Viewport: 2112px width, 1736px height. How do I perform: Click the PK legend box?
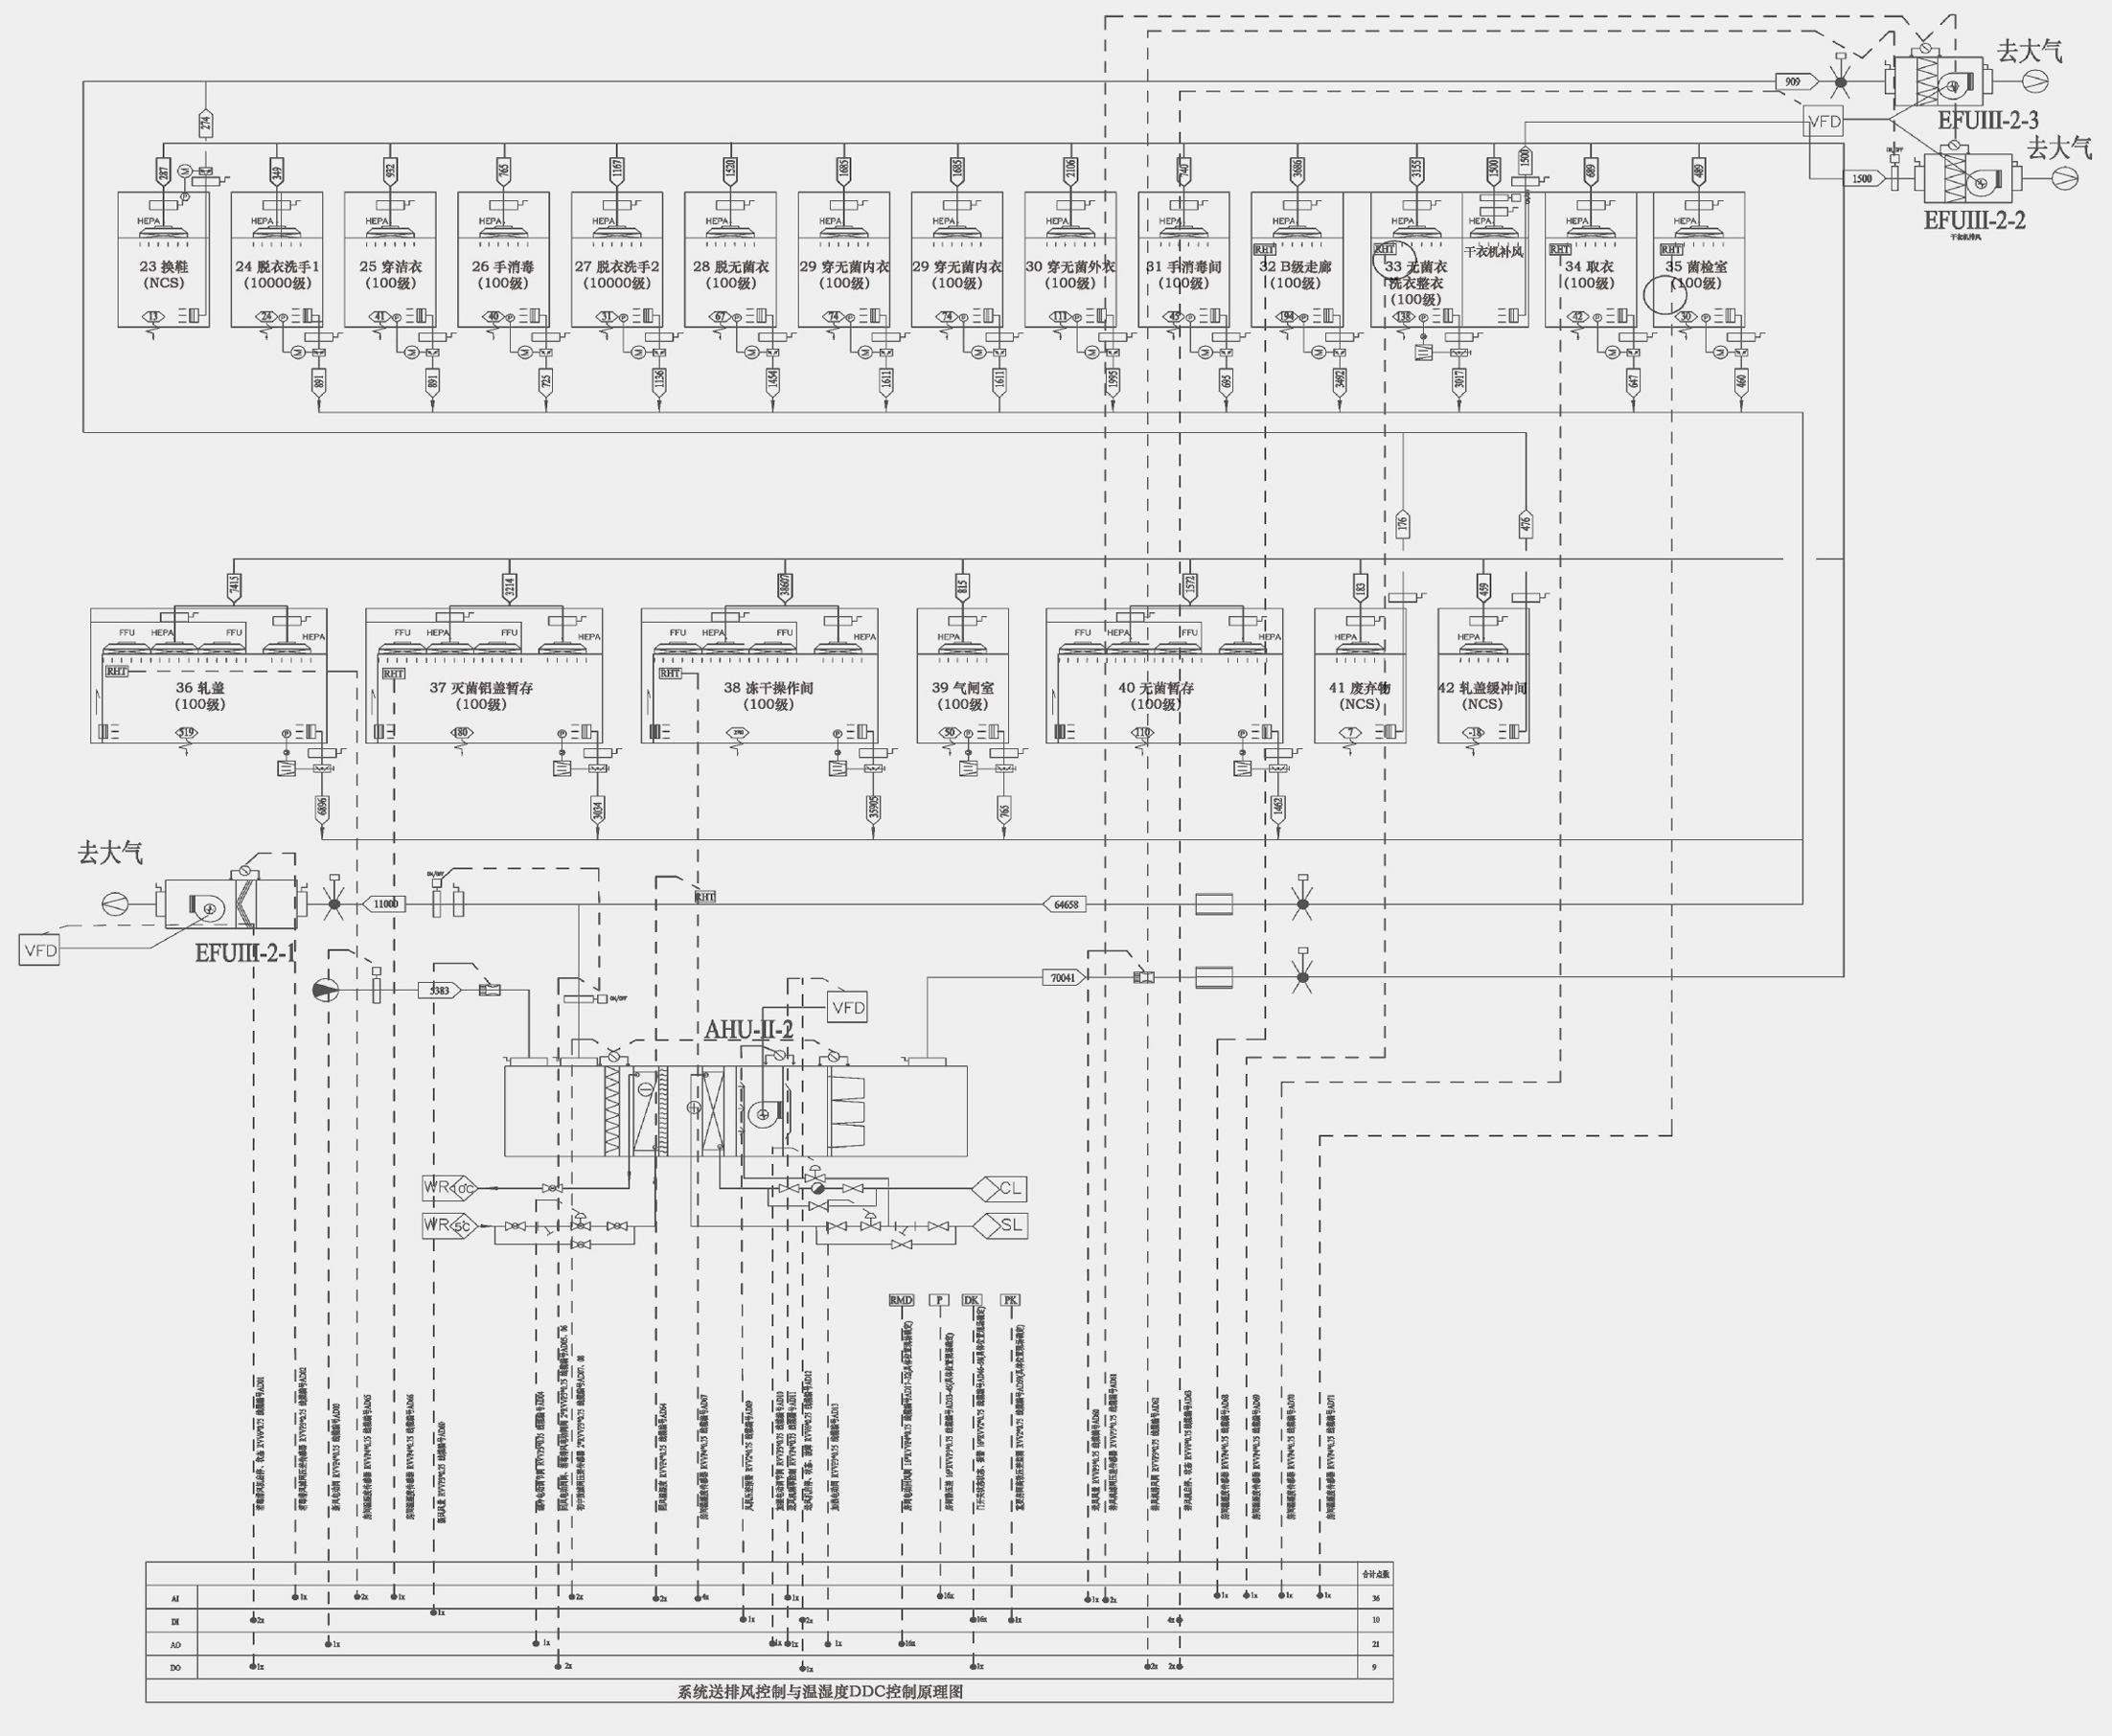[1011, 1300]
